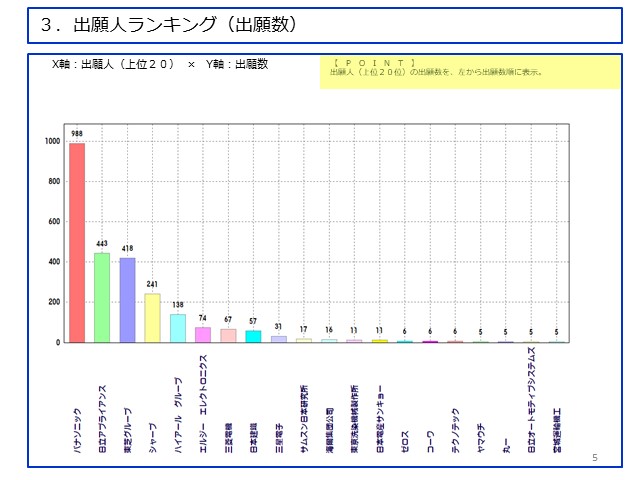Image resolution: width=640 pixels, height=480 pixels.
Task: Click the 241 value label
Action: [x=152, y=284]
